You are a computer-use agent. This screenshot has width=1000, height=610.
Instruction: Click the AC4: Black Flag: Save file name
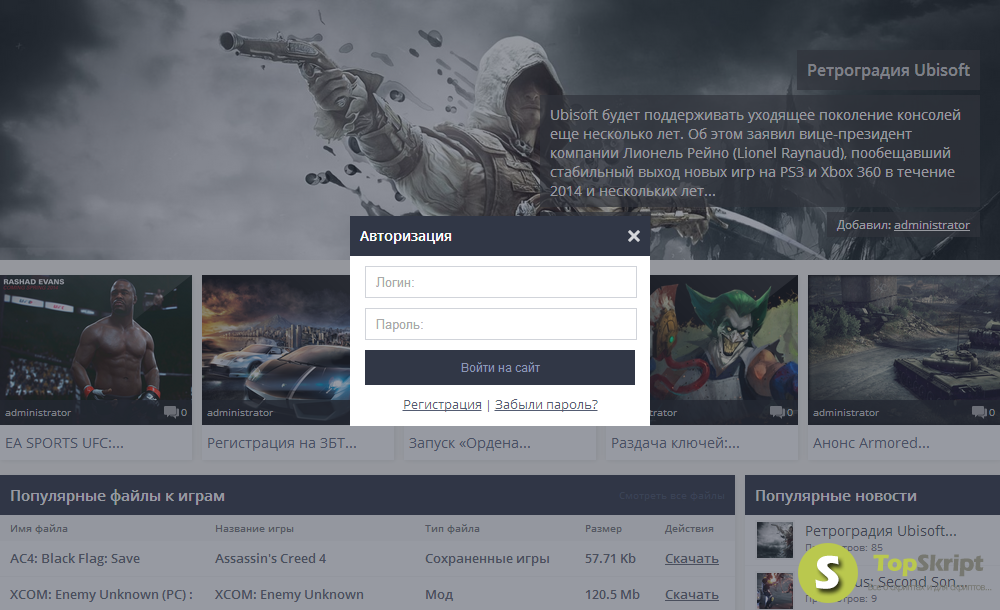[75, 558]
